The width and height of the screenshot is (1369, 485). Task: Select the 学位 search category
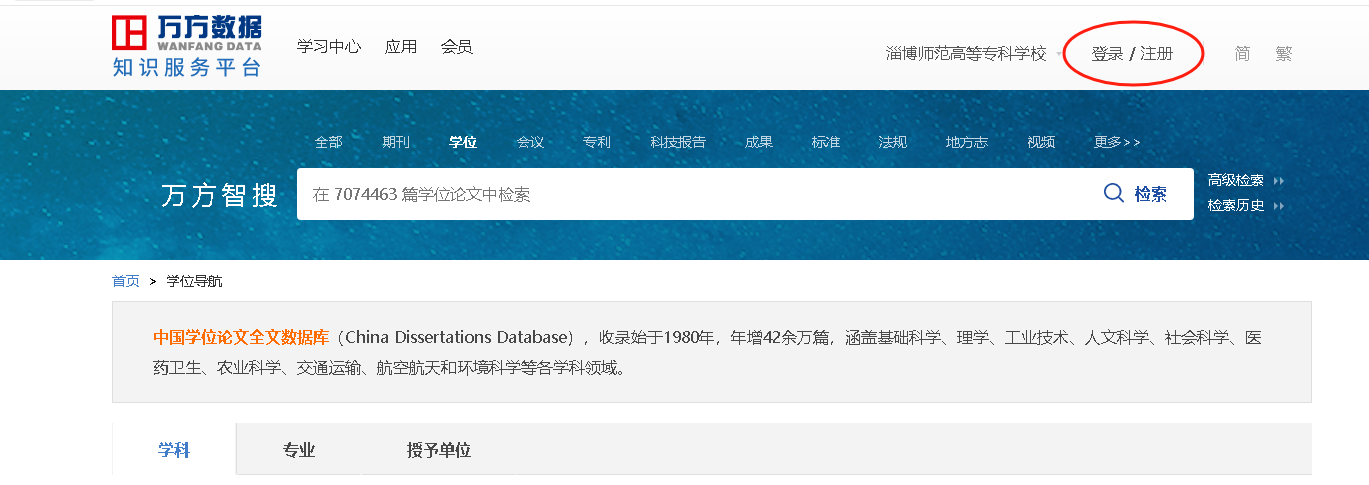463,142
